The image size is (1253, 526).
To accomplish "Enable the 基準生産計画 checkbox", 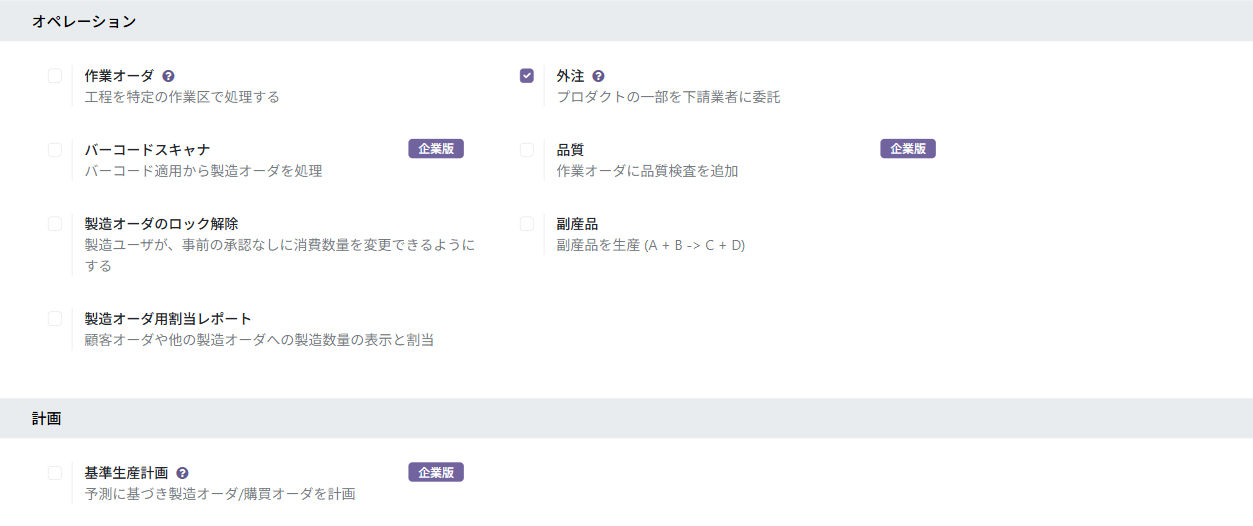I will (x=55, y=473).
